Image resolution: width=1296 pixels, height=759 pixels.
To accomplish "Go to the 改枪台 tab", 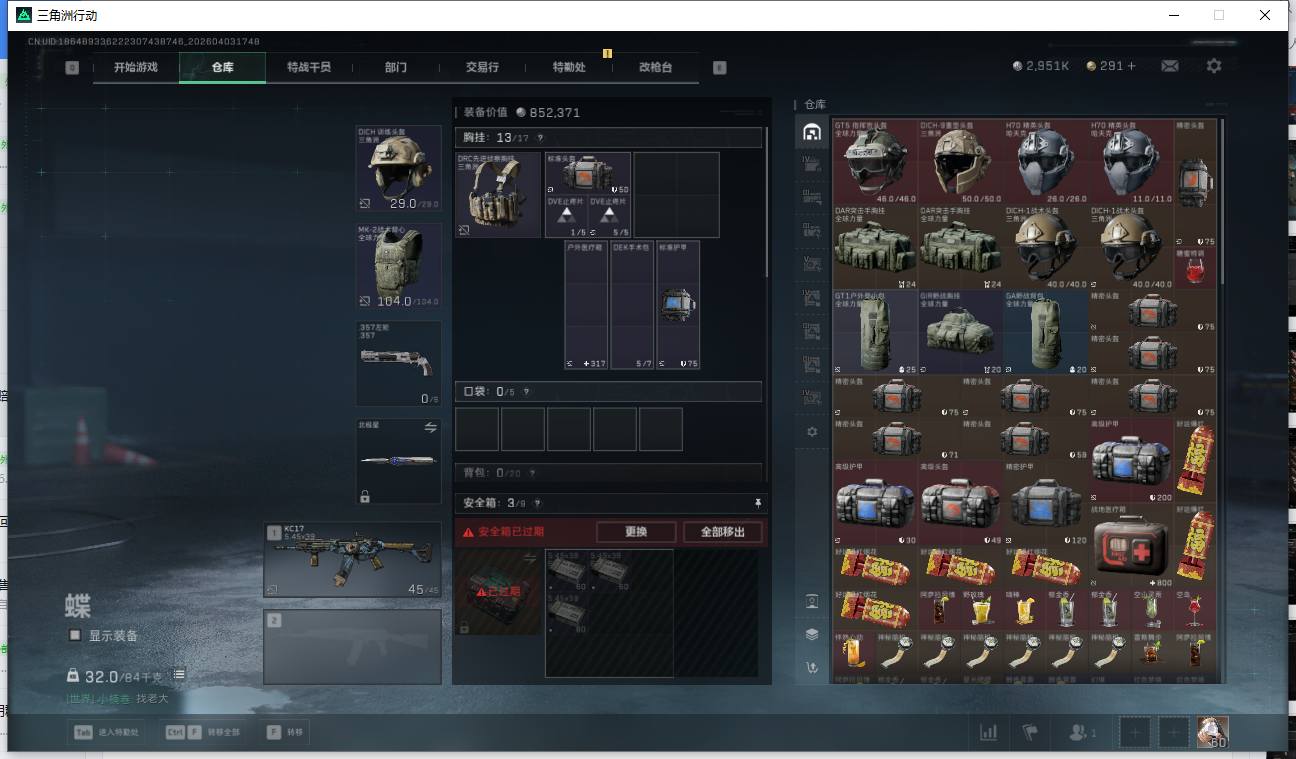I will tap(655, 67).
